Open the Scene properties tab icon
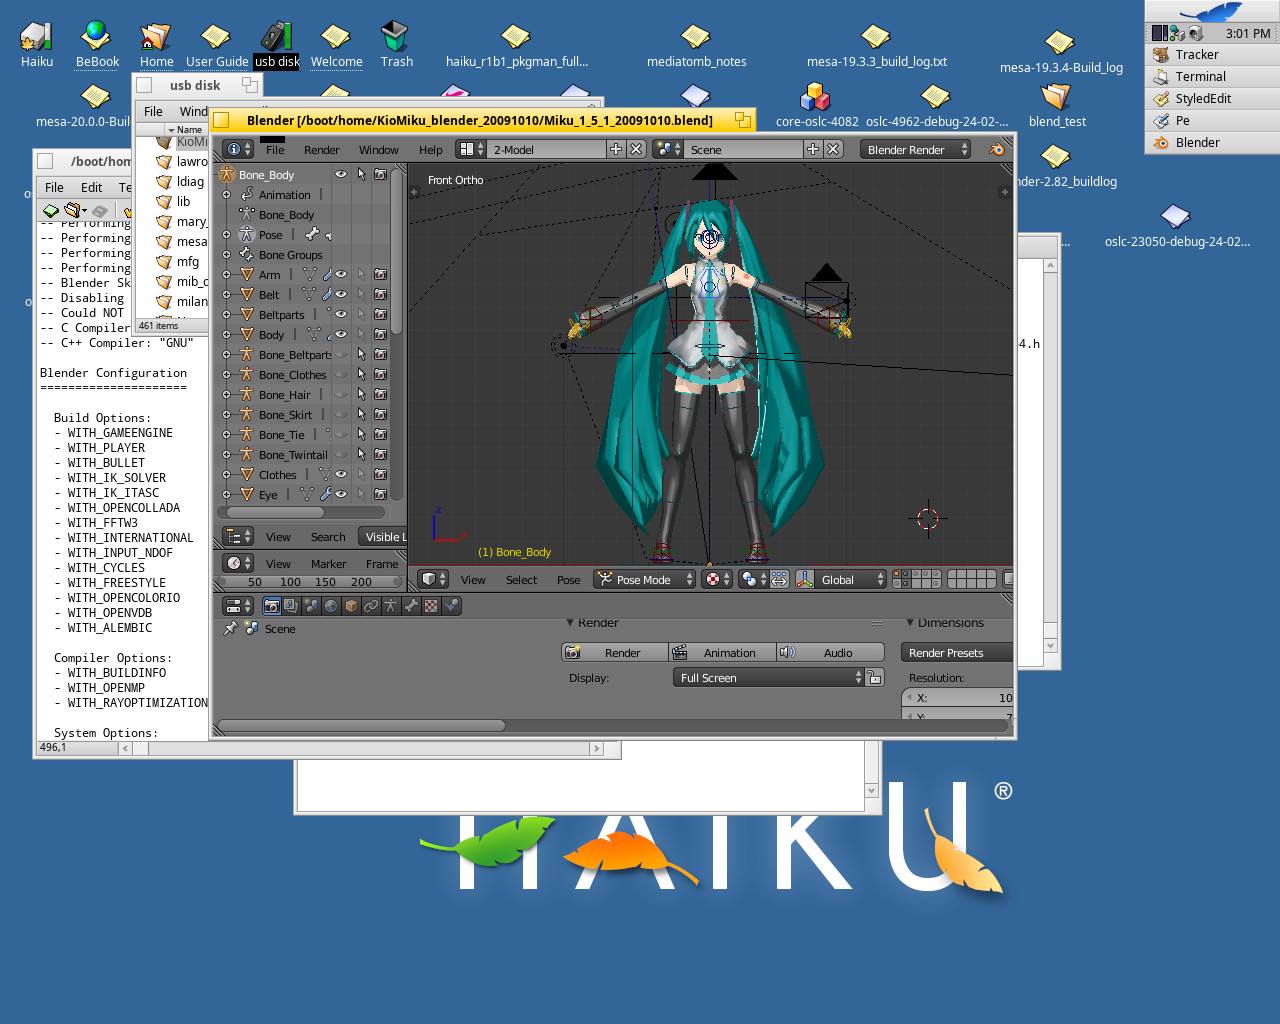 tap(311, 606)
